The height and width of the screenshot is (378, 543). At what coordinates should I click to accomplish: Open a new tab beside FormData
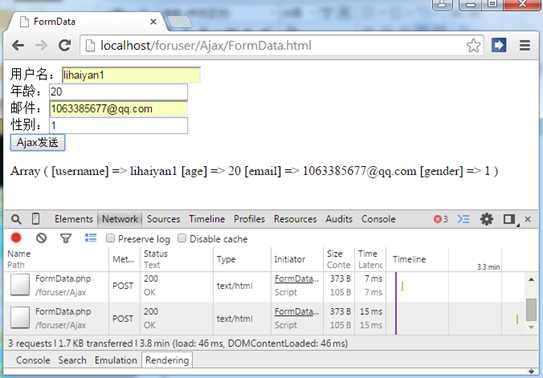(180, 22)
